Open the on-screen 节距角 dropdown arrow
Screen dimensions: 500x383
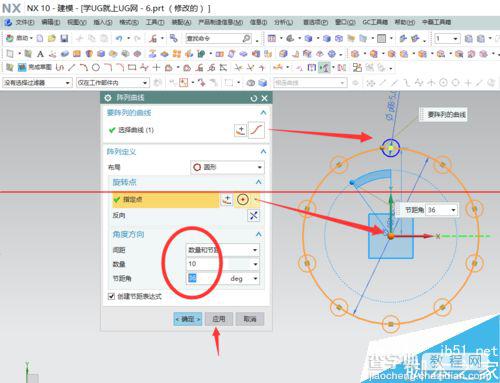pyautogui.click(x=453, y=210)
